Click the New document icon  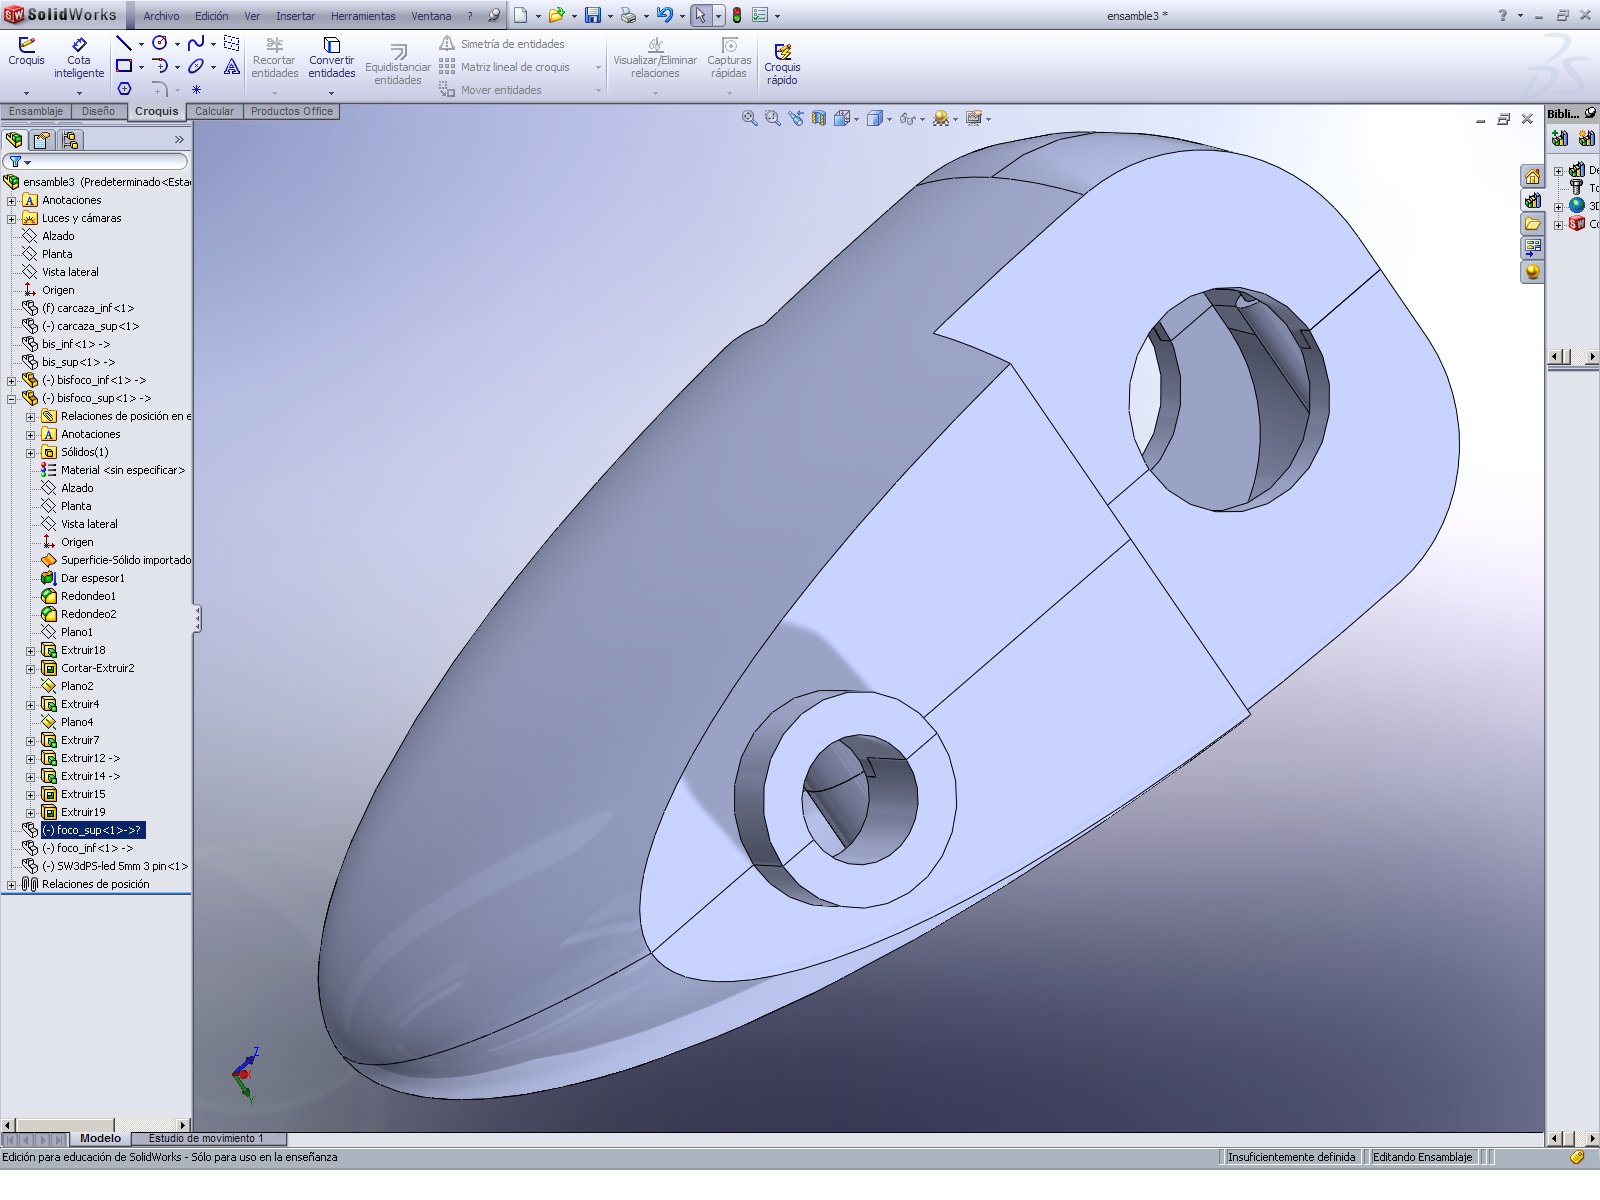(x=521, y=15)
